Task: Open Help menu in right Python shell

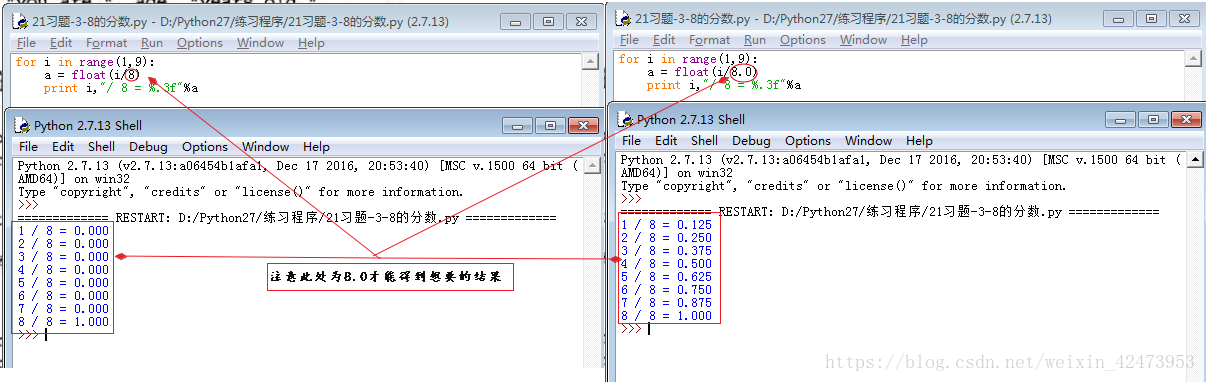Action: pos(919,141)
